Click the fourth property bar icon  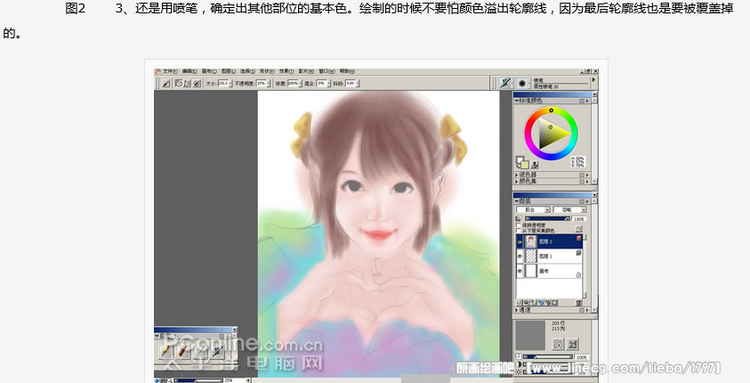(x=197, y=83)
